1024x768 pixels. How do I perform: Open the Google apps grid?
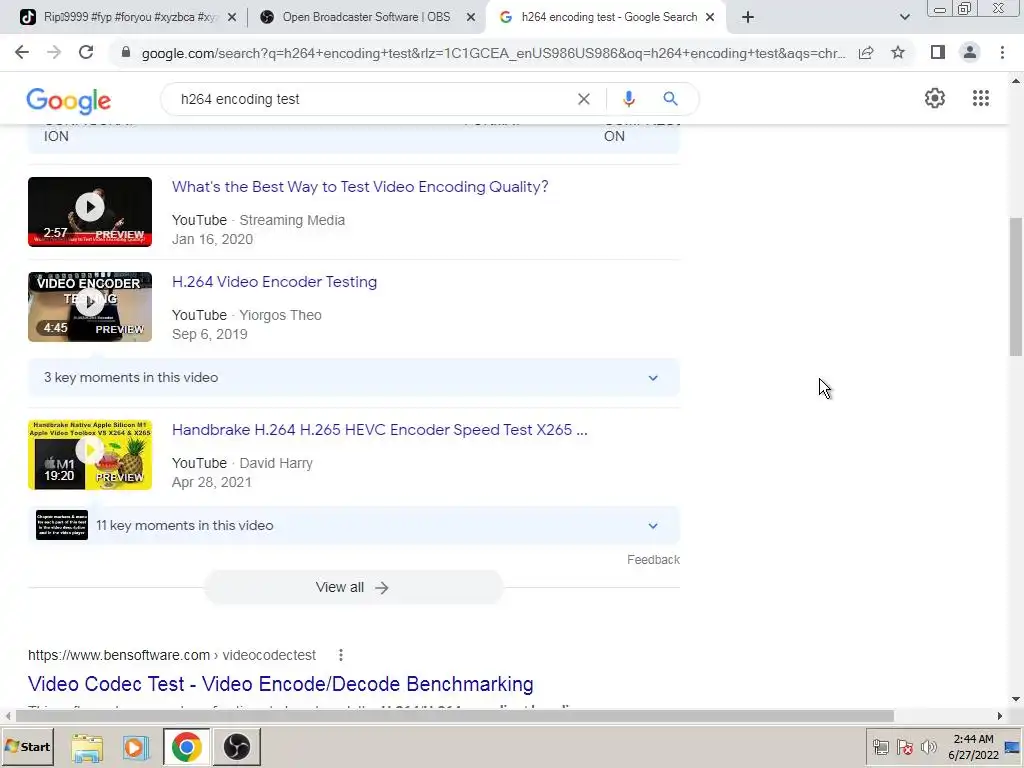(x=980, y=98)
